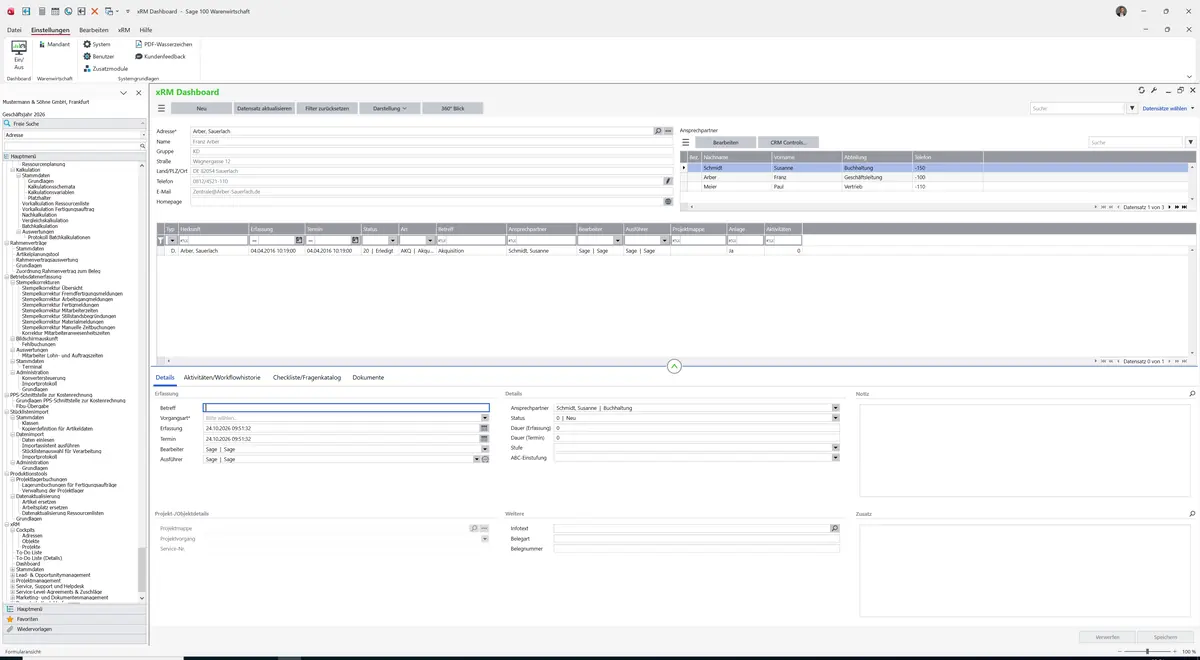
Task: Click the magnifier icon of the Notiz box
Action: coord(1192,394)
